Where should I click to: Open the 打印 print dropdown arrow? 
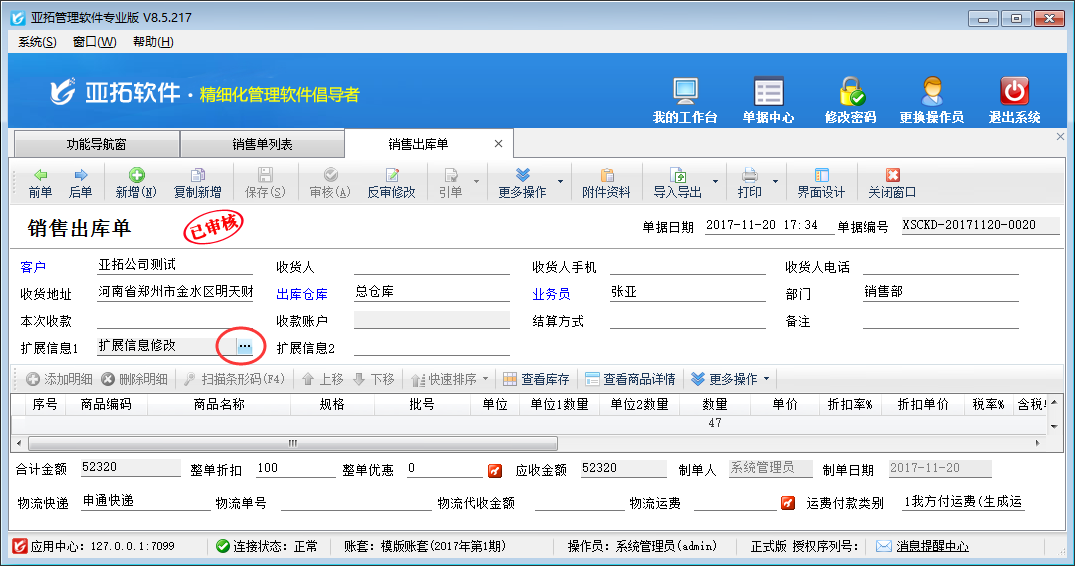[x=774, y=183]
